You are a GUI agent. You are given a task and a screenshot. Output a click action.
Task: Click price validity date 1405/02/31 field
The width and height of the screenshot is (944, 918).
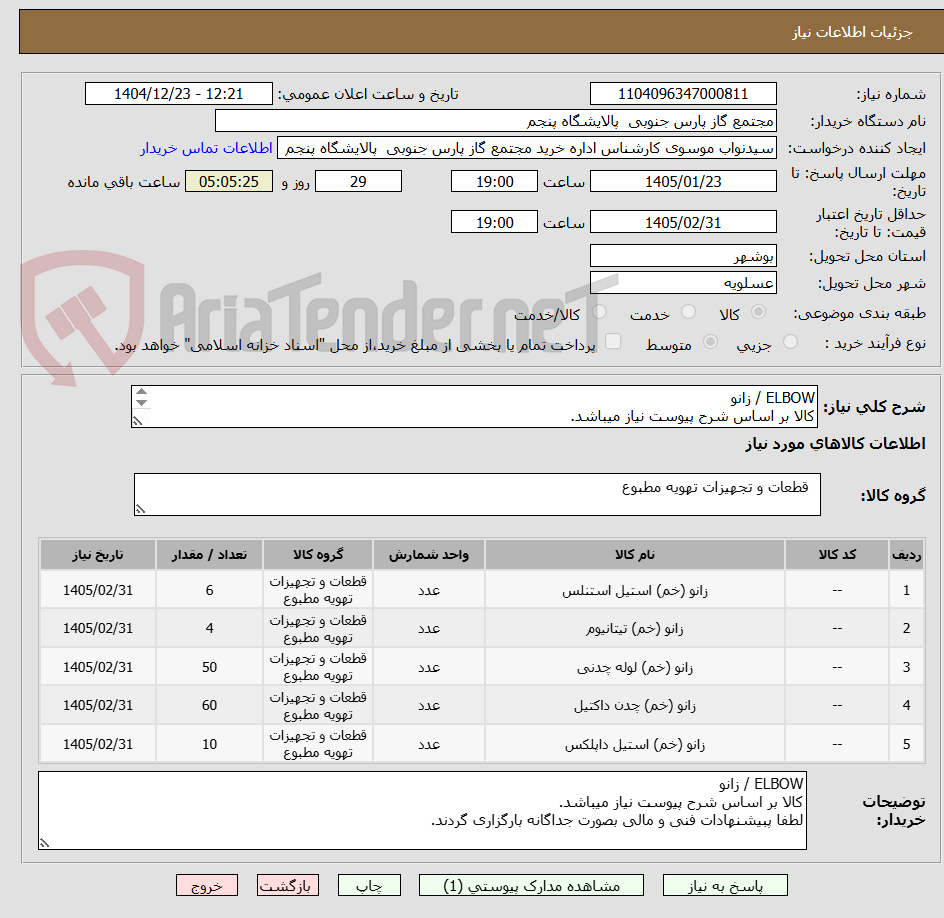point(683,222)
